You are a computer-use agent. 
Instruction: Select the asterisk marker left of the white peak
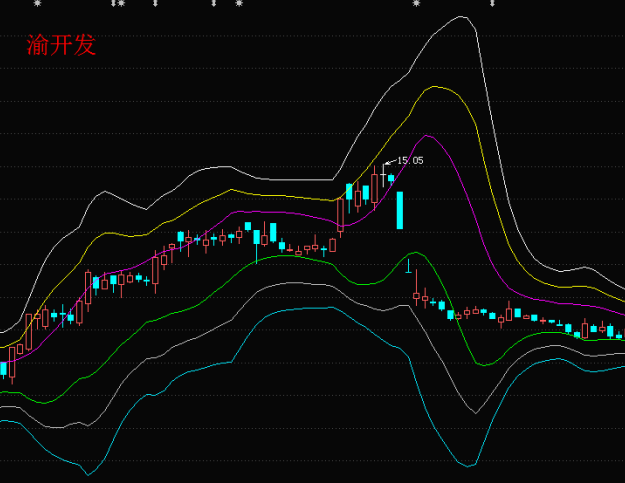coord(417,4)
